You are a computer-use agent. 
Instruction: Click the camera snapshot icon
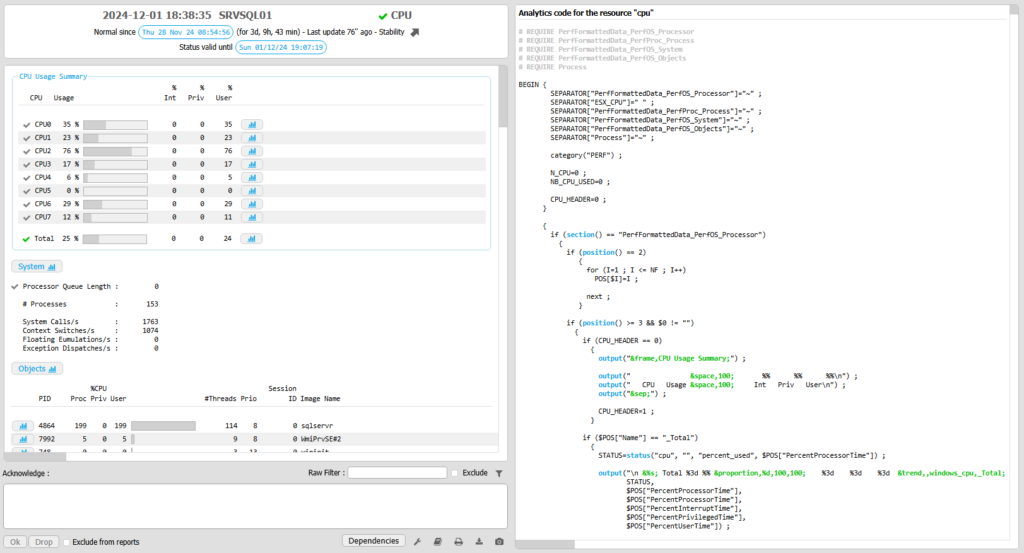499,541
